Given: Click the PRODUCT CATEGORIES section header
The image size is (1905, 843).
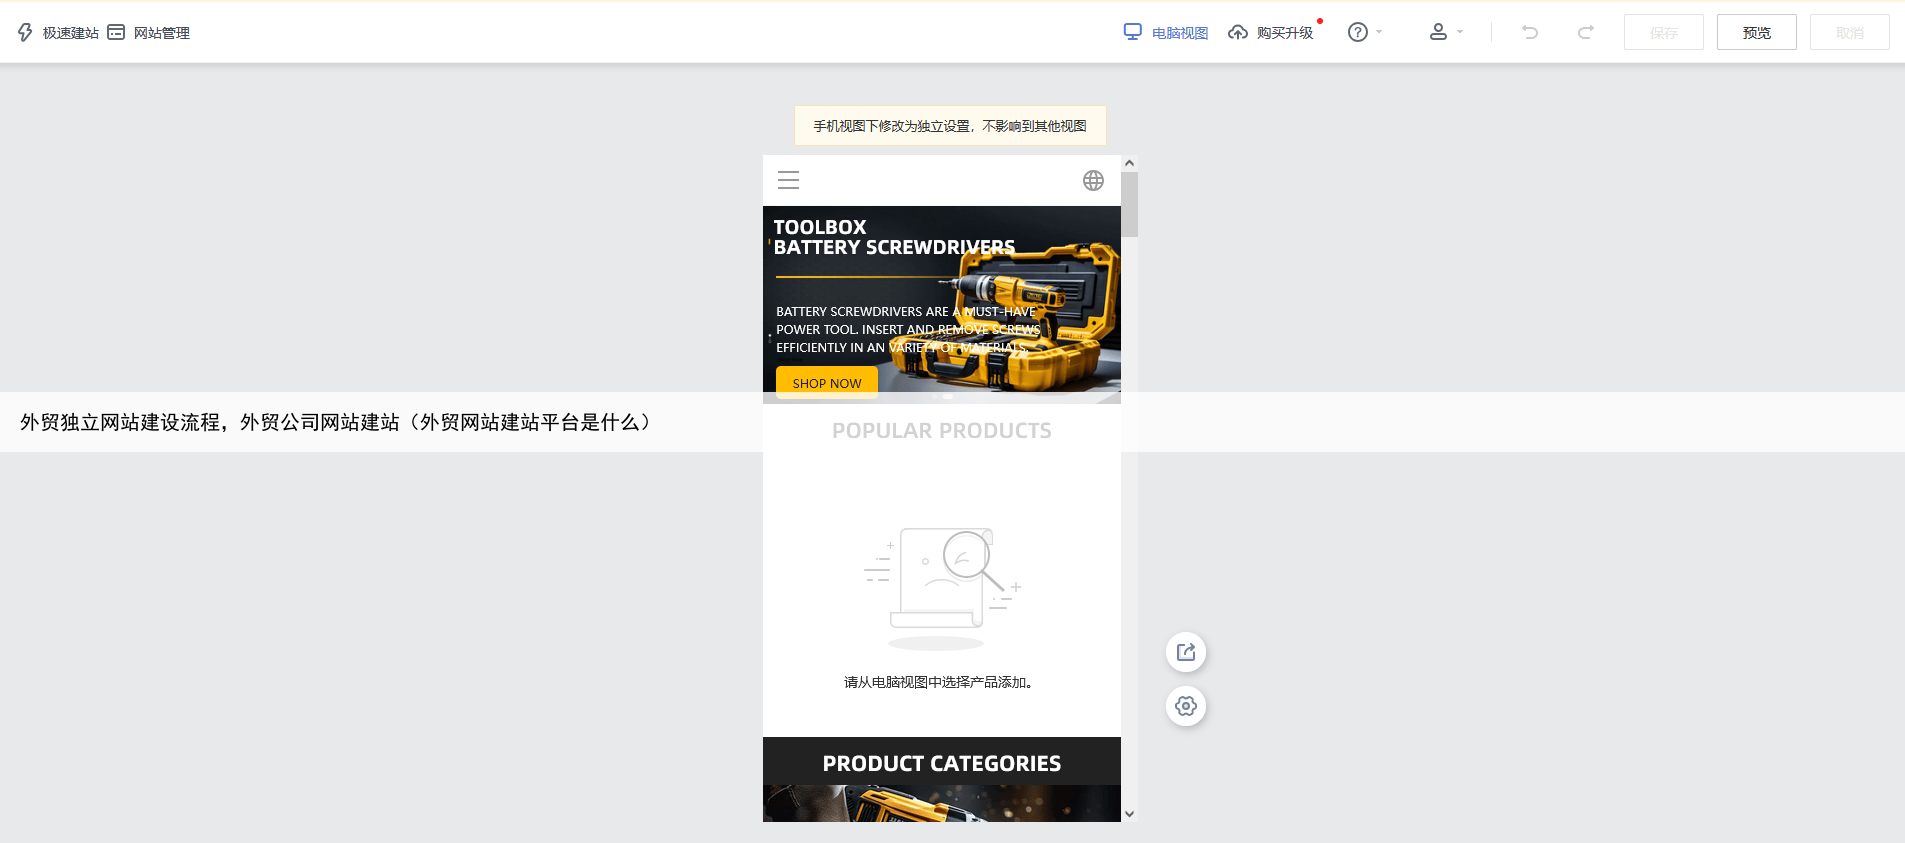Looking at the screenshot, I should coord(941,763).
